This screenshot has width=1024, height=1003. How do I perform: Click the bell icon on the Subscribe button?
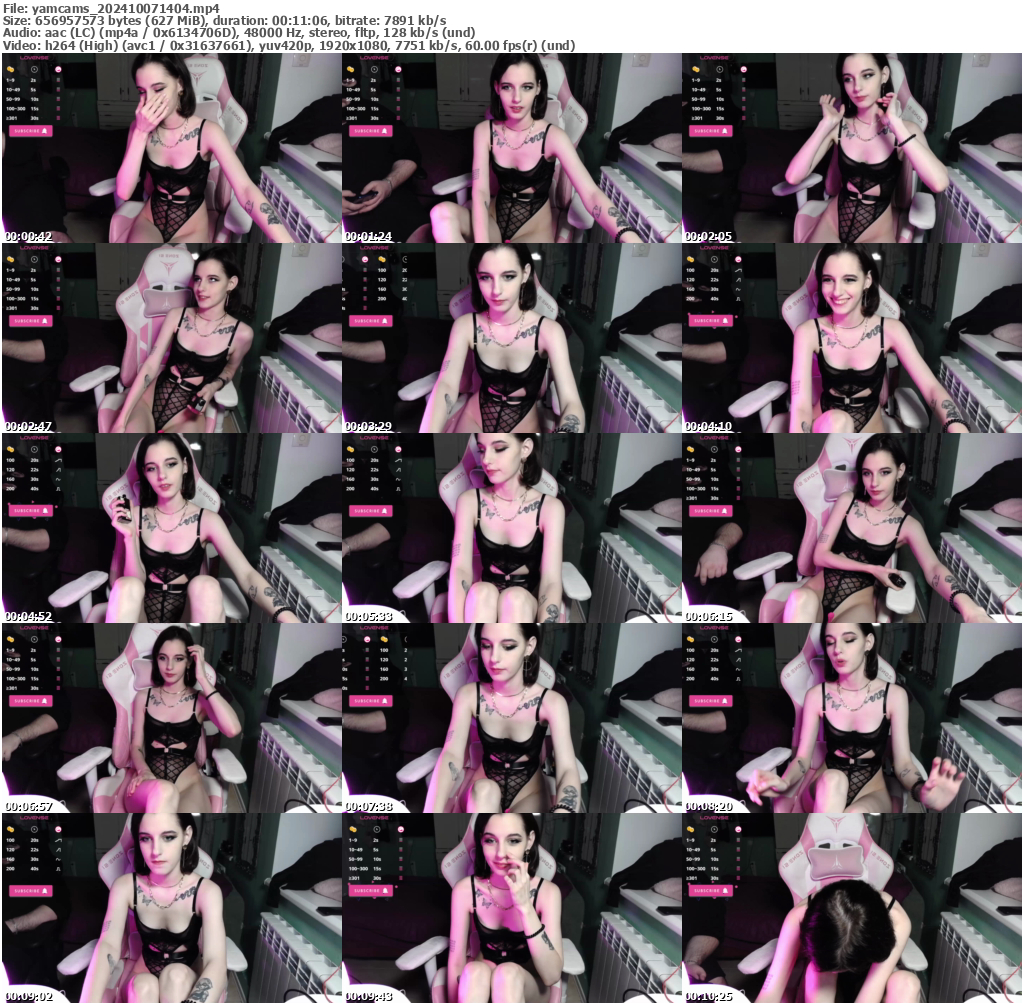point(45,131)
